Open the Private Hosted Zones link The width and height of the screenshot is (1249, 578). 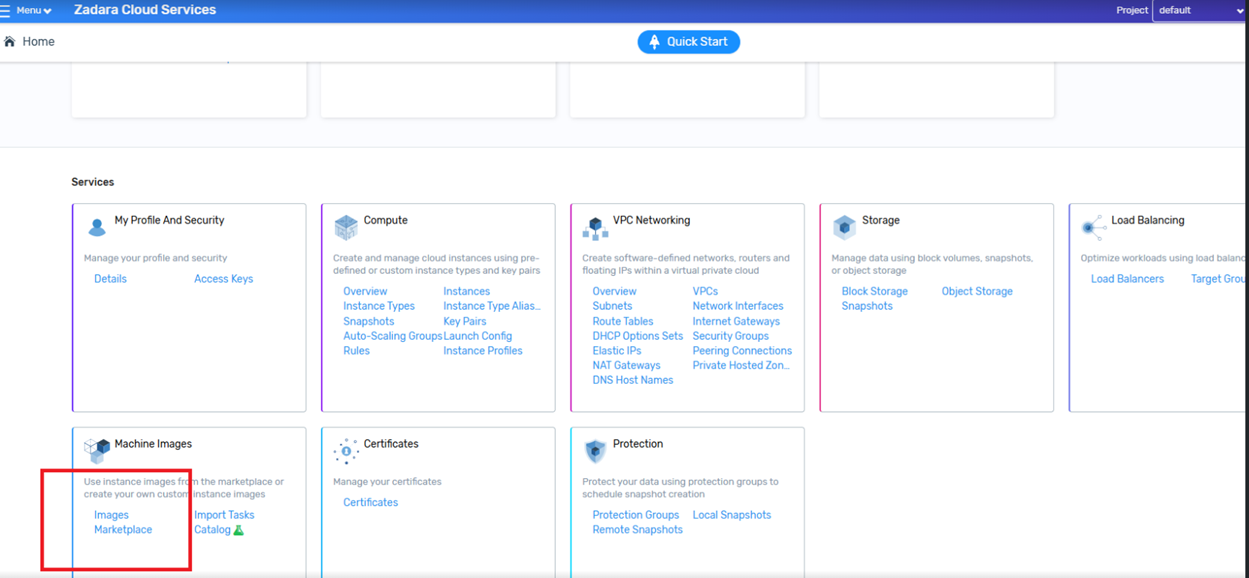pos(741,366)
